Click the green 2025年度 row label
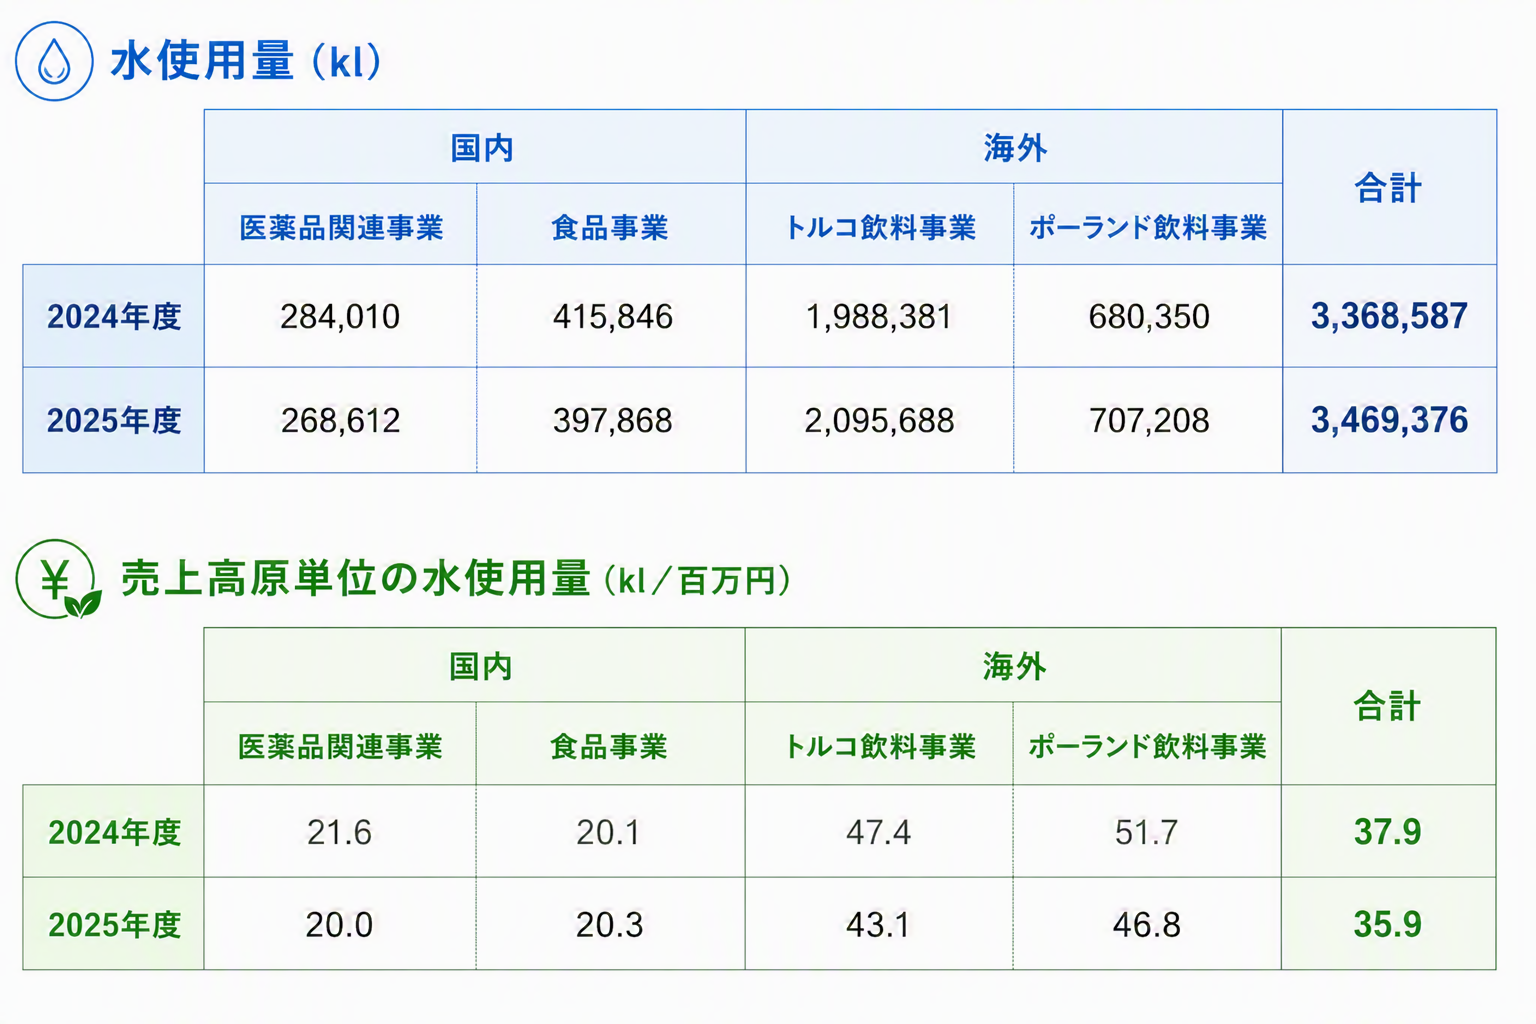 [114, 924]
